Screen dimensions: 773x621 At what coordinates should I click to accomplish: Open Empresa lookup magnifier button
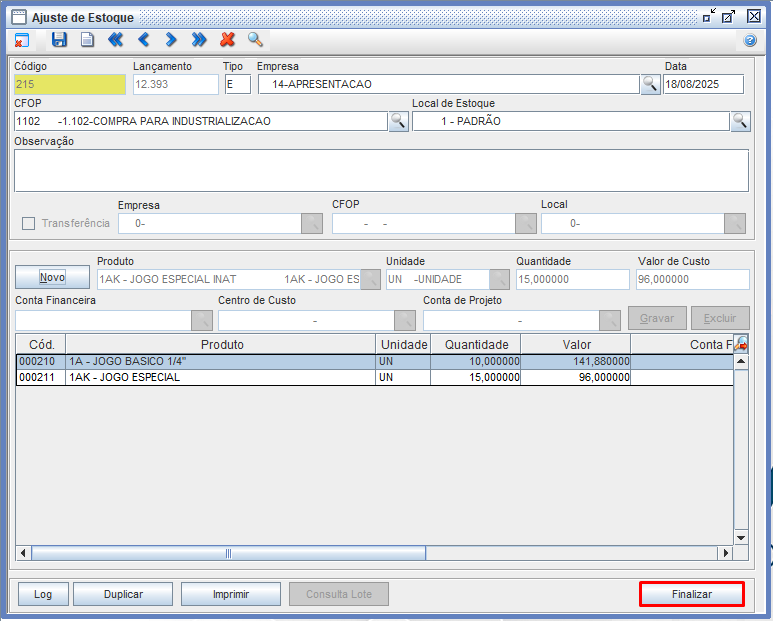point(650,84)
